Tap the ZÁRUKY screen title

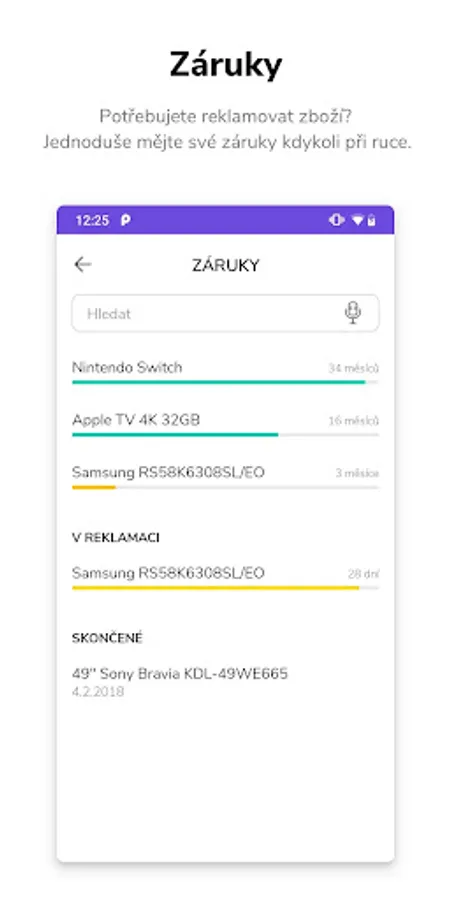(226, 265)
